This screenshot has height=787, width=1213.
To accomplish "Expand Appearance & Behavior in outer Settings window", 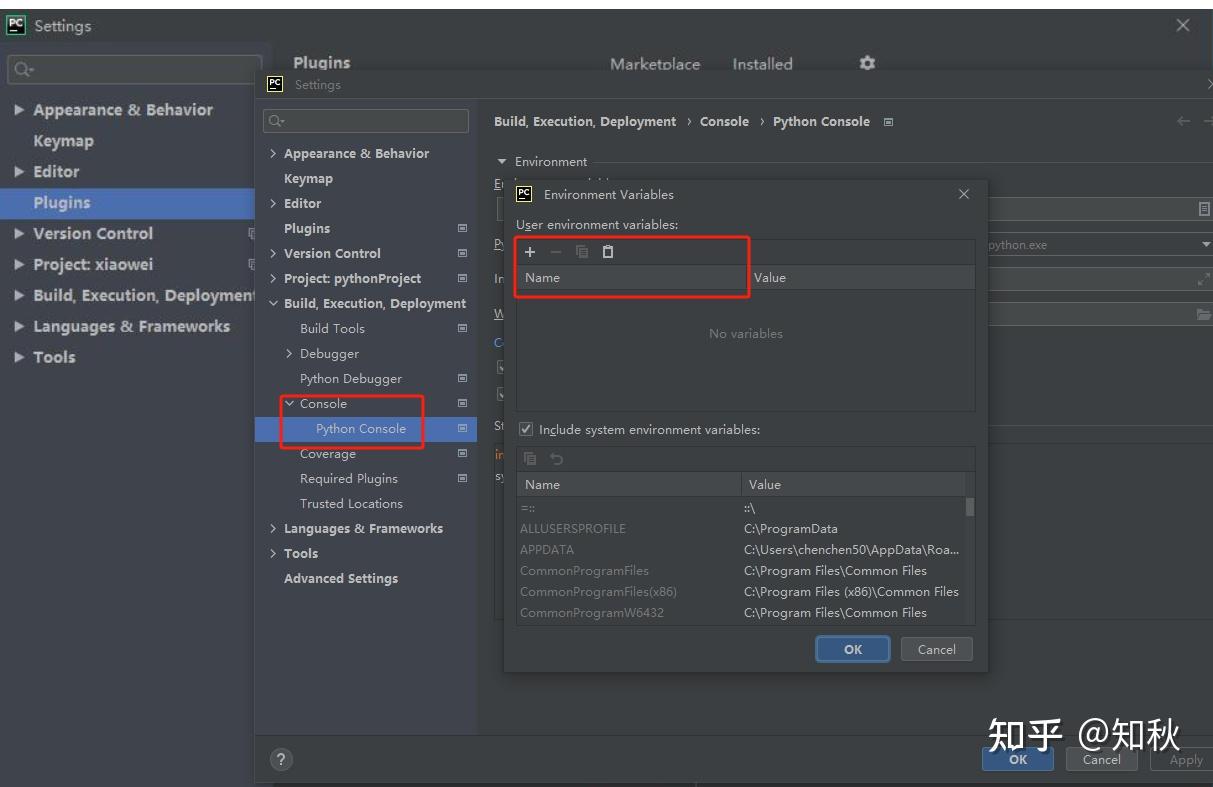I will 19,110.
